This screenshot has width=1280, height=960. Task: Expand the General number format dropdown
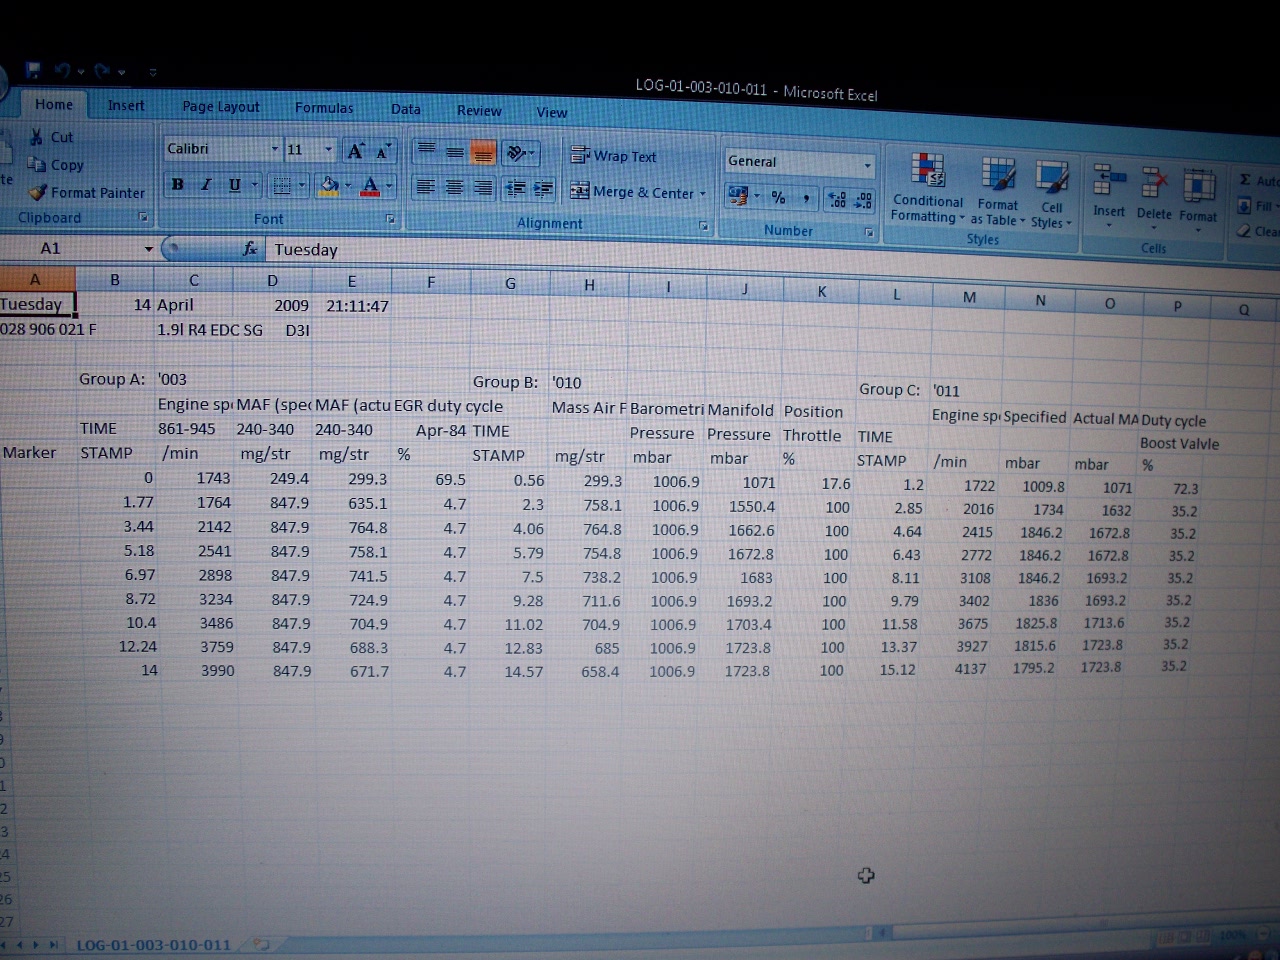coord(866,164)
